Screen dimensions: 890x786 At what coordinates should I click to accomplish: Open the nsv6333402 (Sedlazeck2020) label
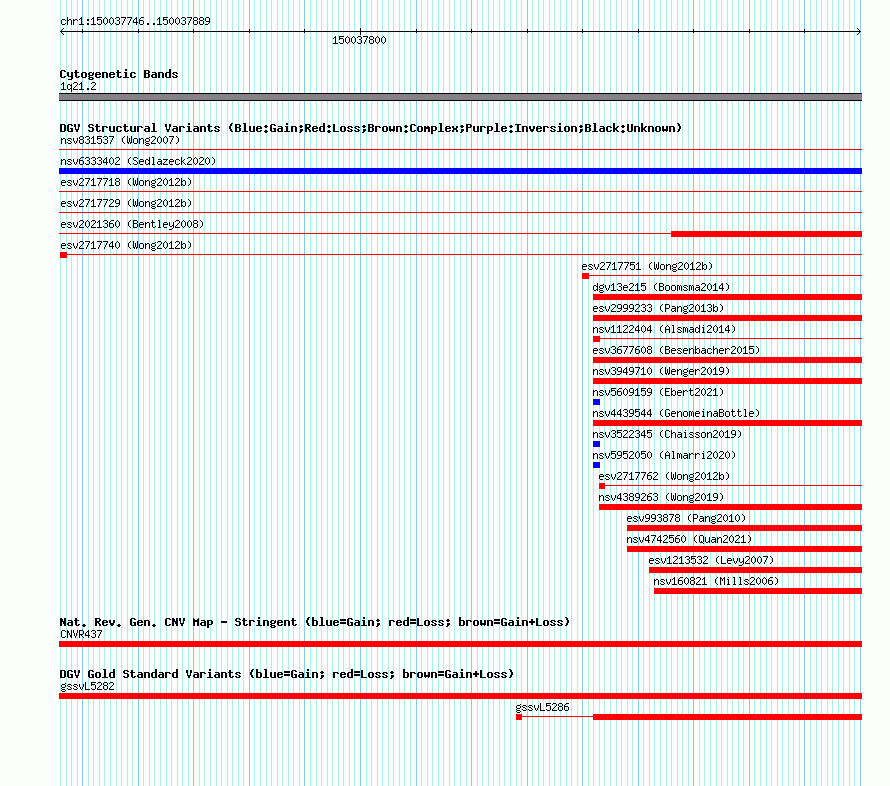138,161
